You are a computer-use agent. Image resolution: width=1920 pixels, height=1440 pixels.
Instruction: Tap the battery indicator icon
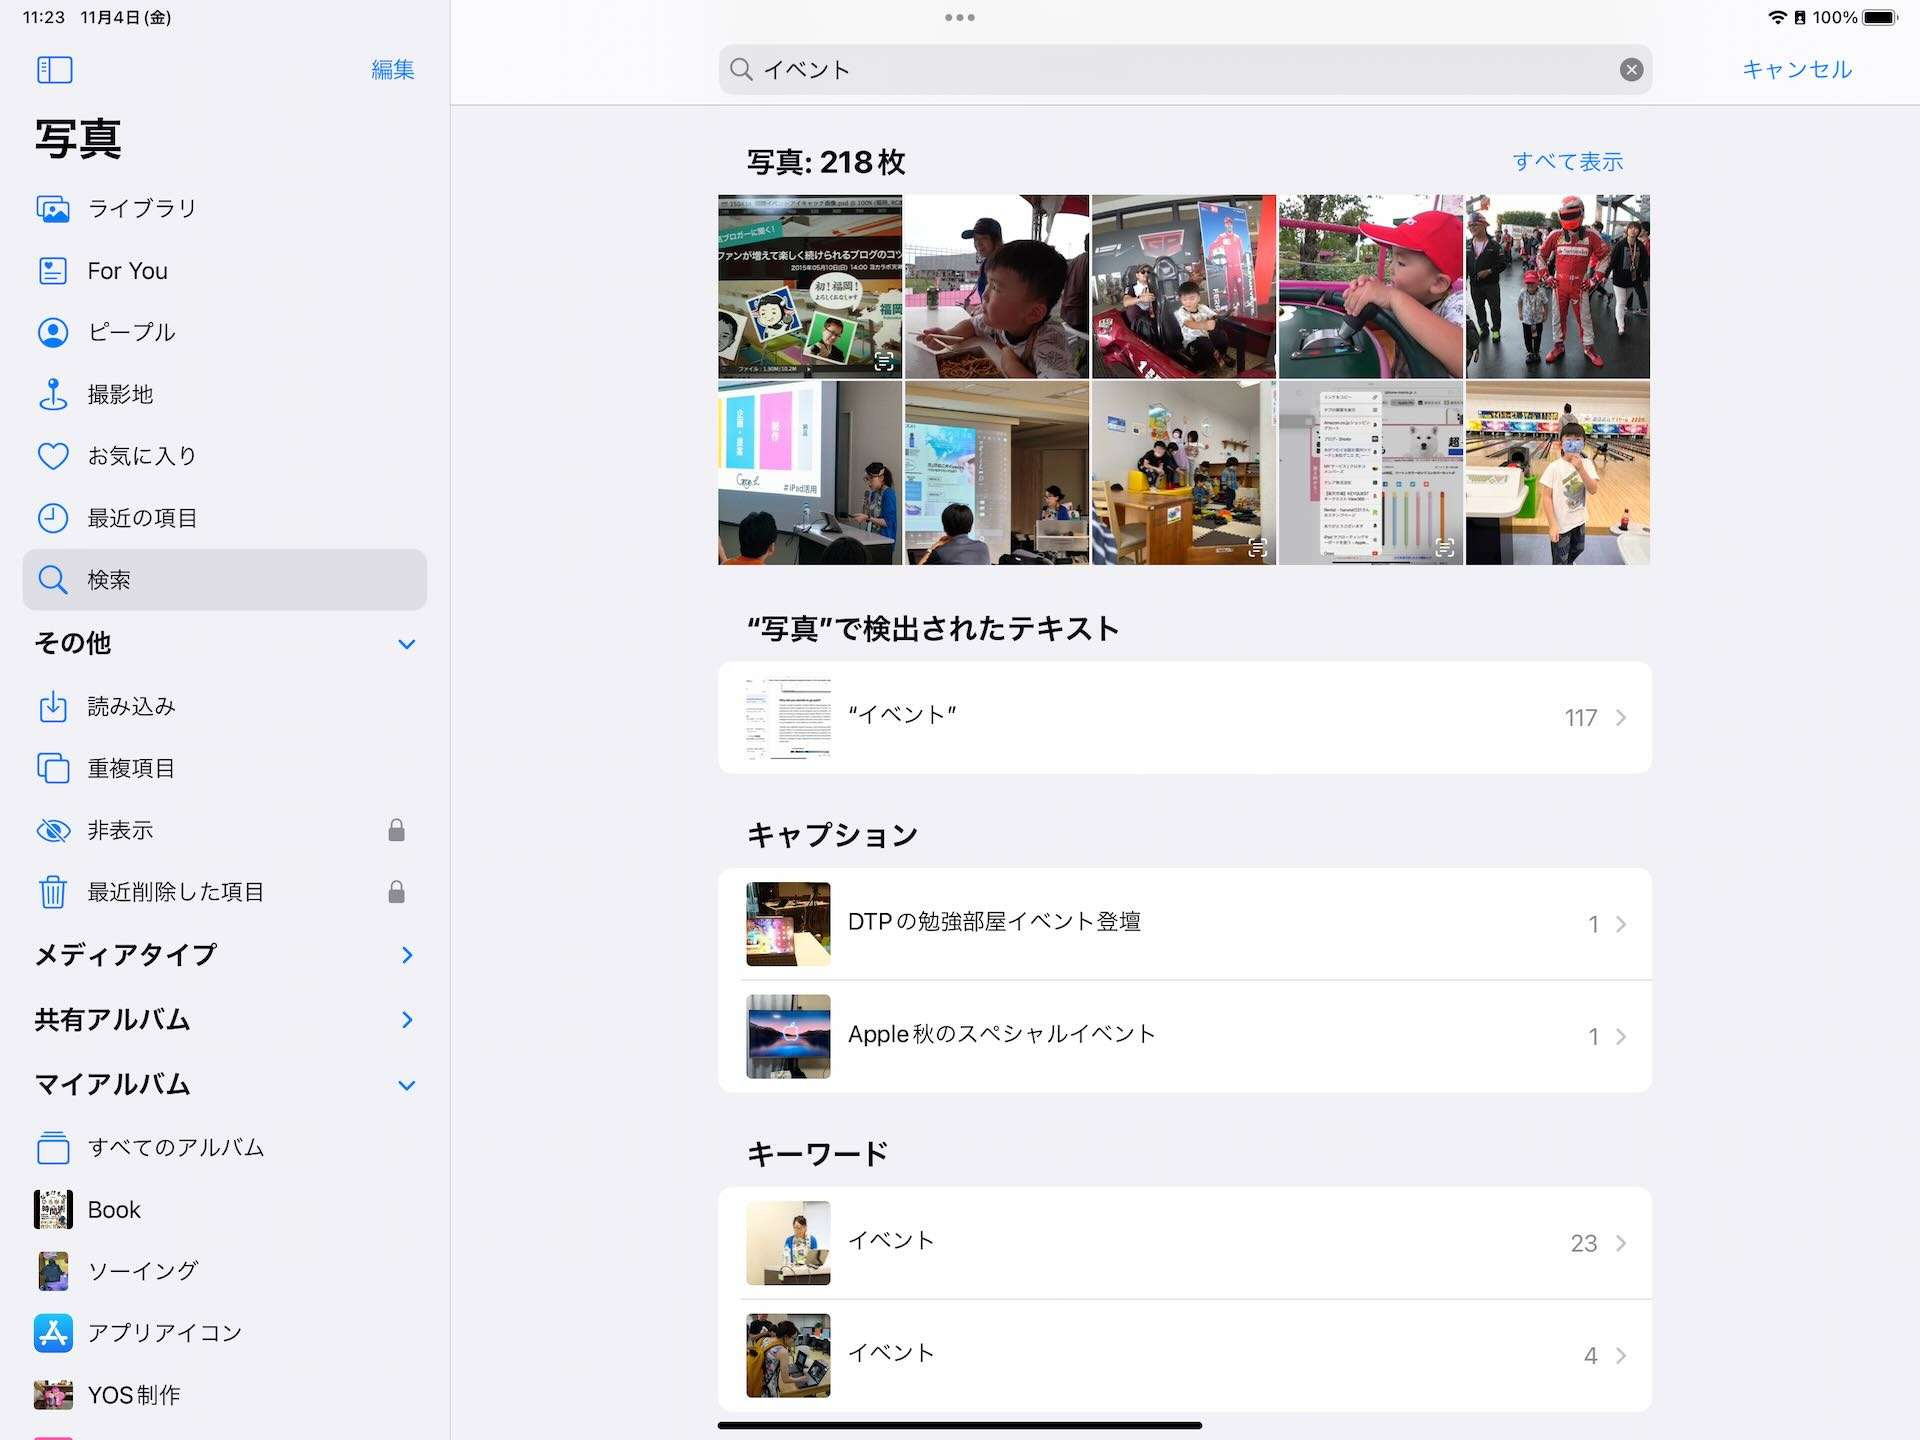1880,17
